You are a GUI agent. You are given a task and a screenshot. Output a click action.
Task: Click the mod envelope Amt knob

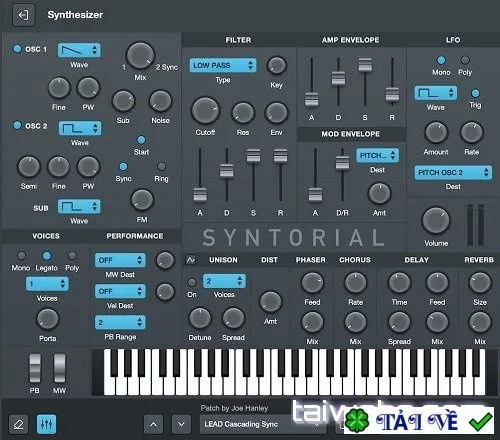[379, 194]
